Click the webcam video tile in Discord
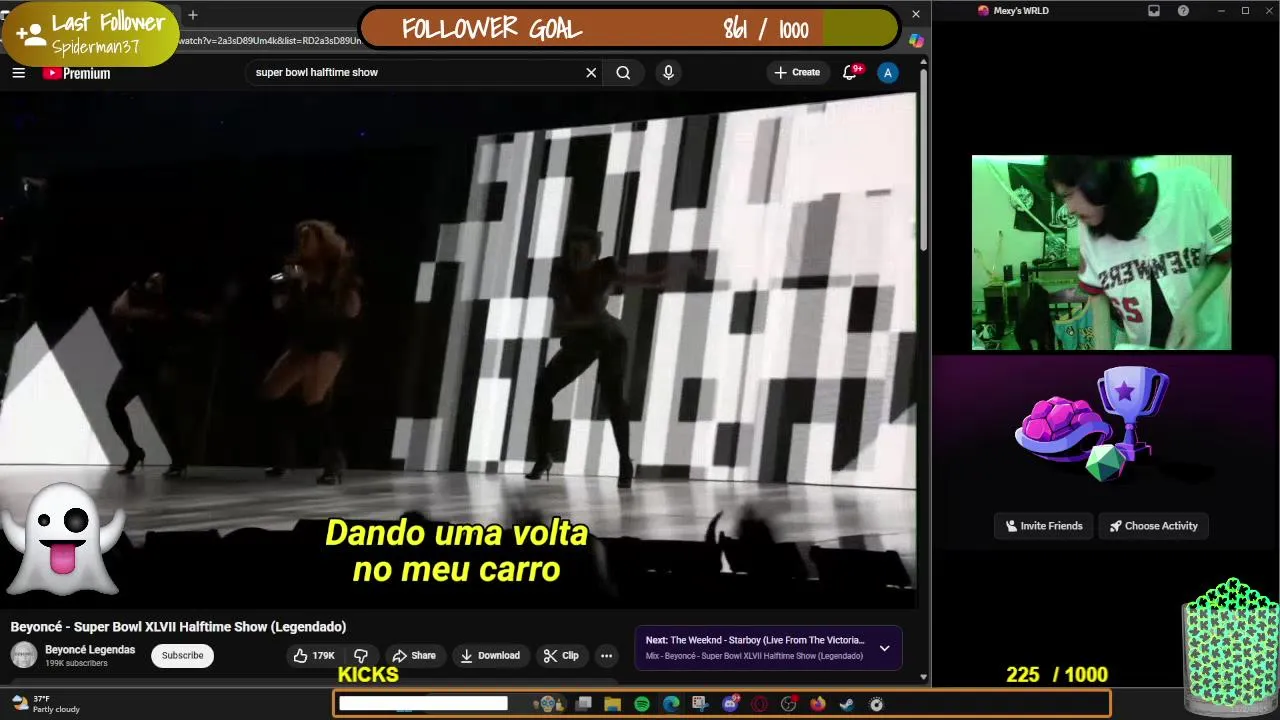The height and width of the screenshot is (720, 1280). 1101,252
